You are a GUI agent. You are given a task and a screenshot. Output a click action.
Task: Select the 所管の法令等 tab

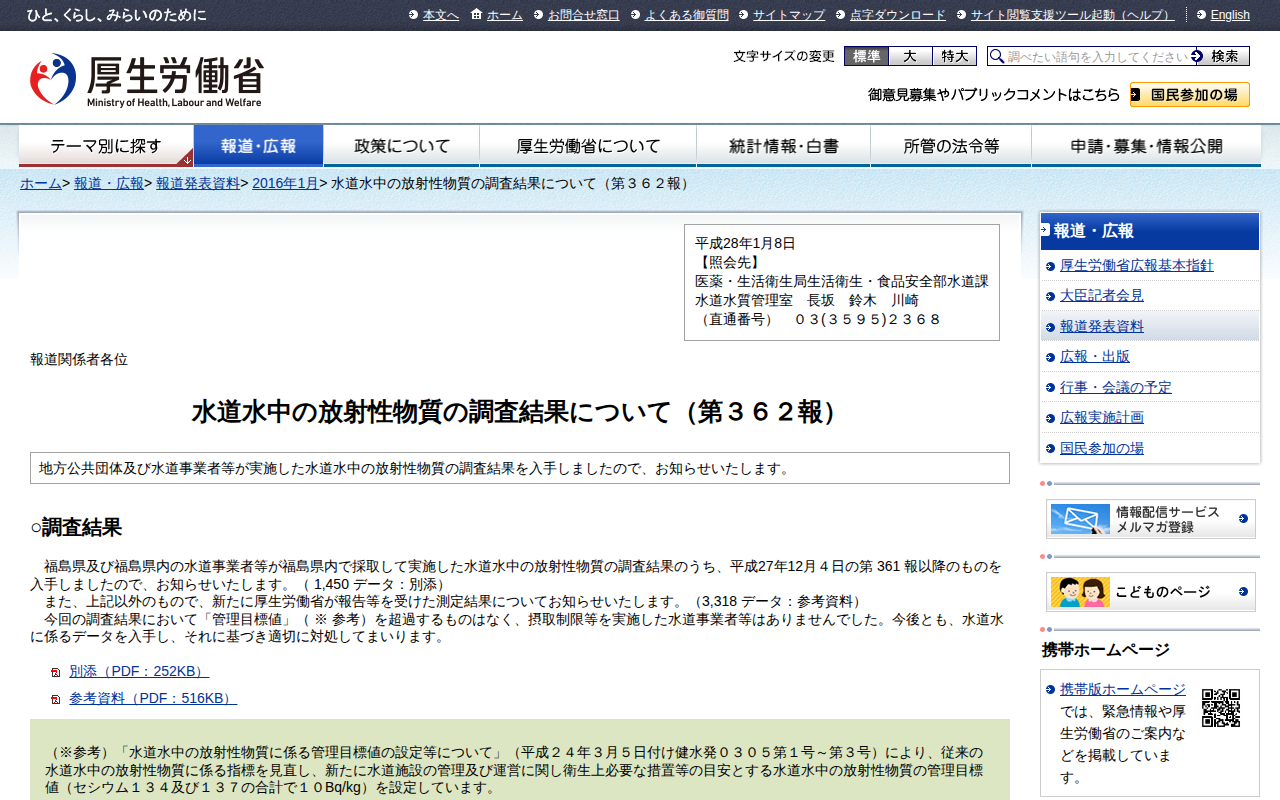point(951,146)
